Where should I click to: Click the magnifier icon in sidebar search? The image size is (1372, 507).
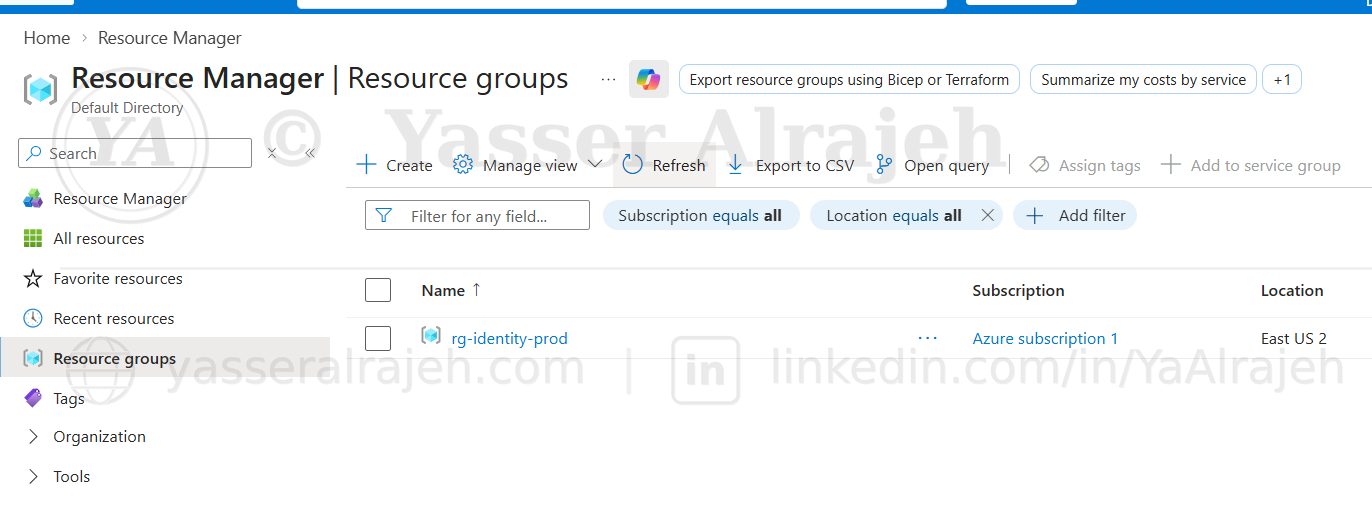click(x=35, y=153)
